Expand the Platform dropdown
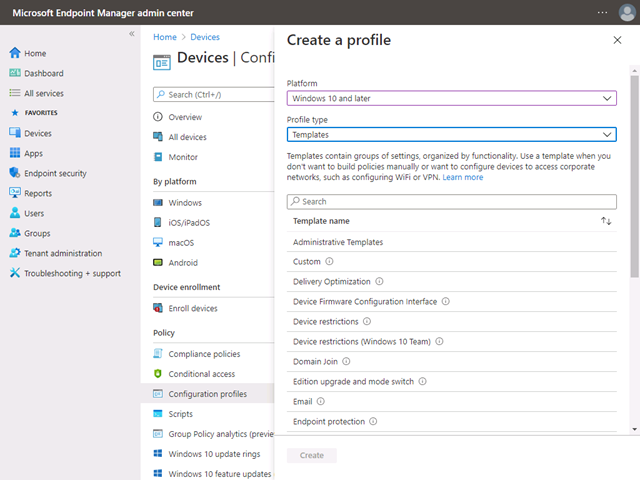This screenshot has height=480, width=640. tap(451, 98)
